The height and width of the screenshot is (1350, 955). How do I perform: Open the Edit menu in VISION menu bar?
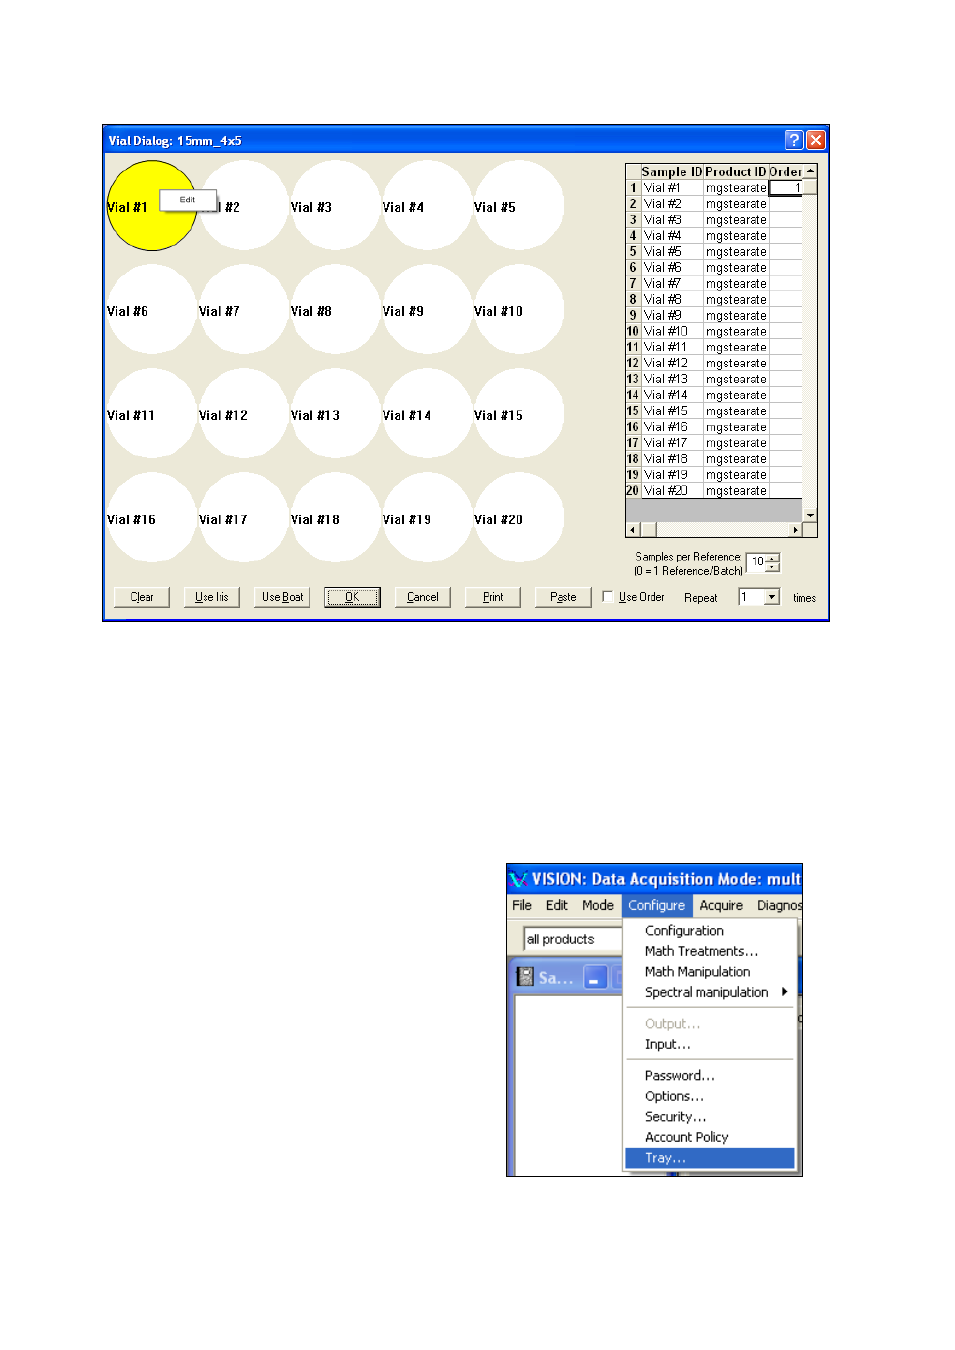tap(557, 905)
